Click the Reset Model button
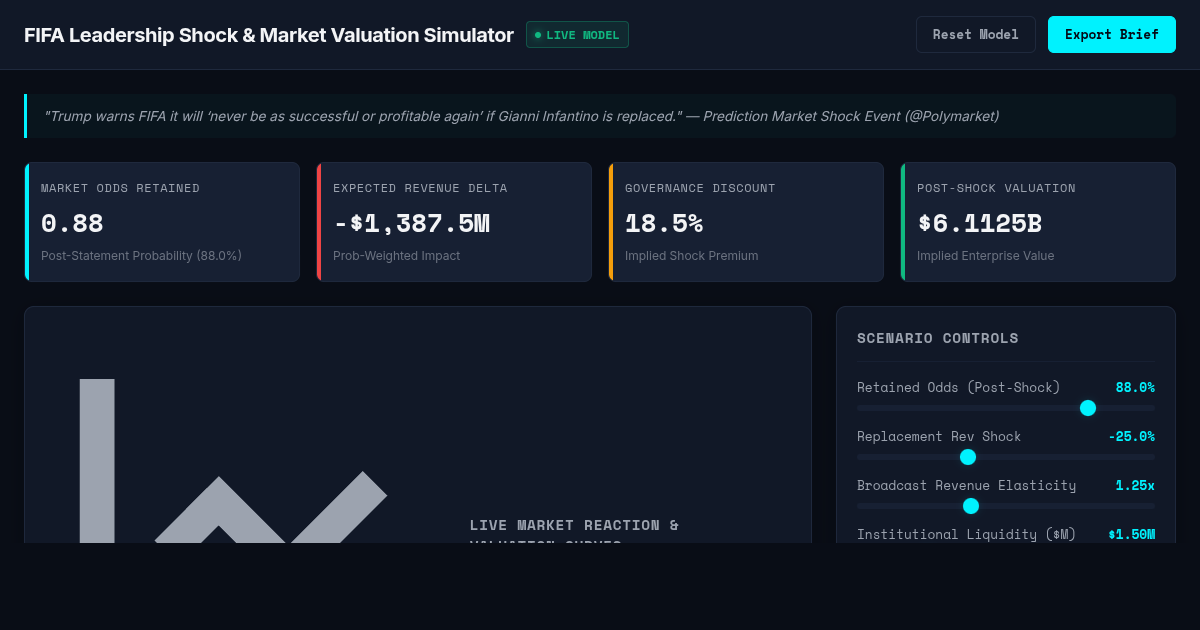The height and width of the screenshot is (630, 1200). click(976, 34)
